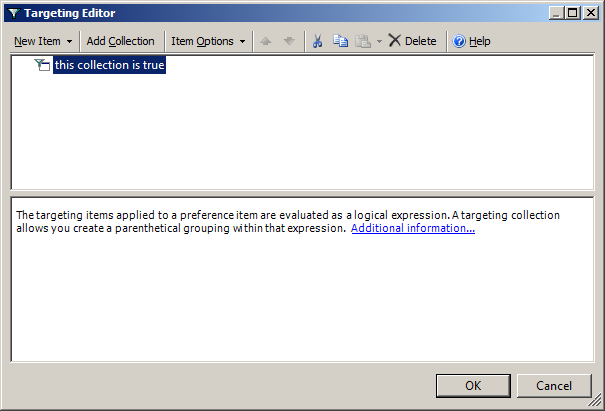Move item down with down arrow
605x411 pixels.
tap(289, 41)
